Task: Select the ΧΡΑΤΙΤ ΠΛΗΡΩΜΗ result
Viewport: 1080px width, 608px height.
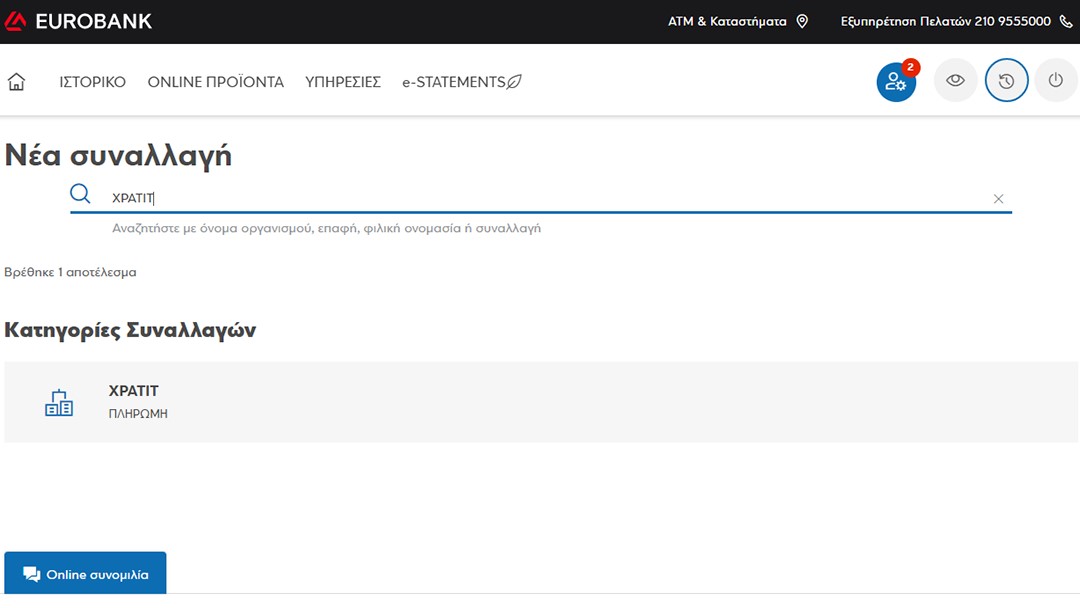Action: point(540,401)
